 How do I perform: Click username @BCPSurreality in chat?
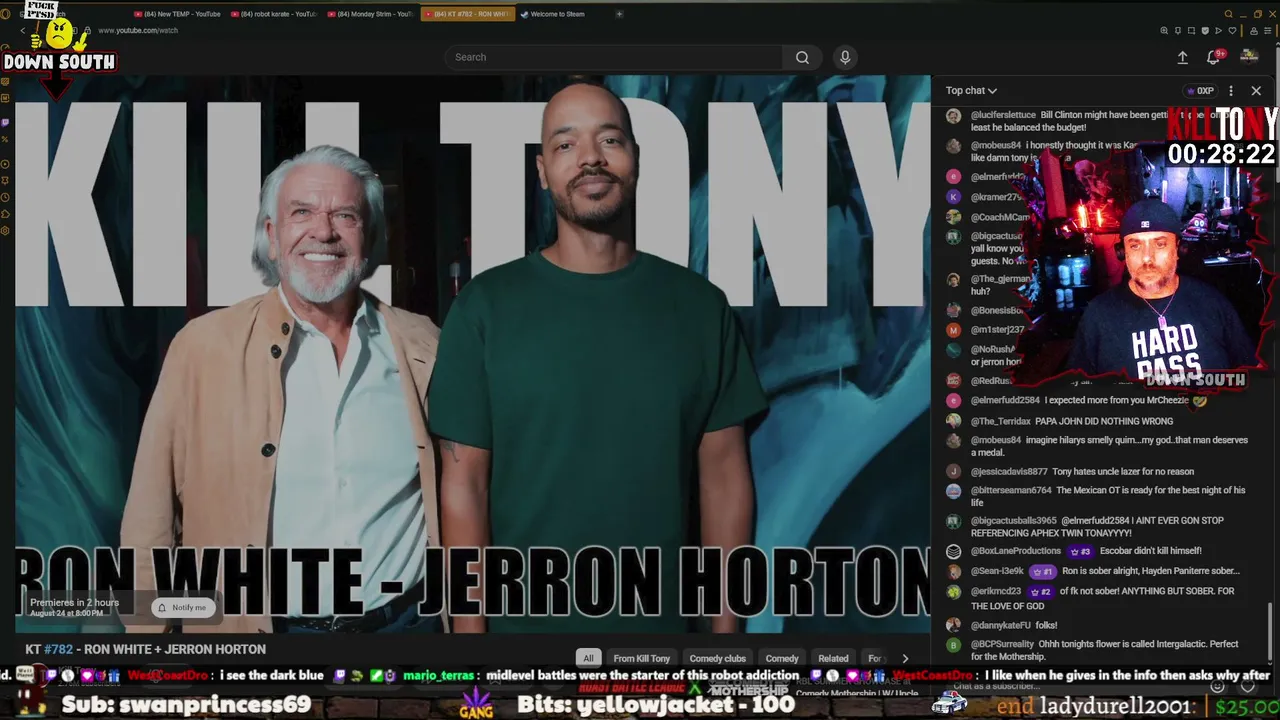[1002, 644]
